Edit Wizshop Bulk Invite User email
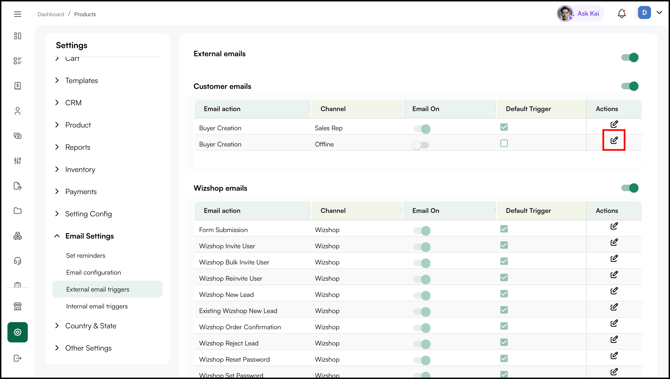This screenshot has width=670, height=379. click(x=614, y=259)
